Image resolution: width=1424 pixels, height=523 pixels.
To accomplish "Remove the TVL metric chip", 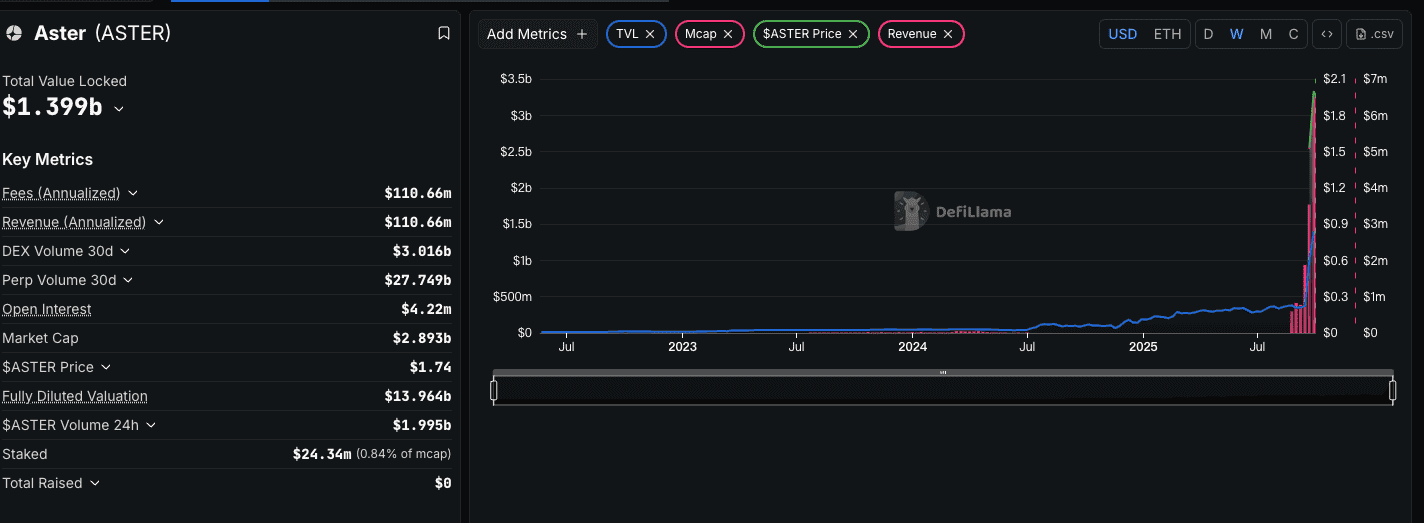I will [650, 34].
